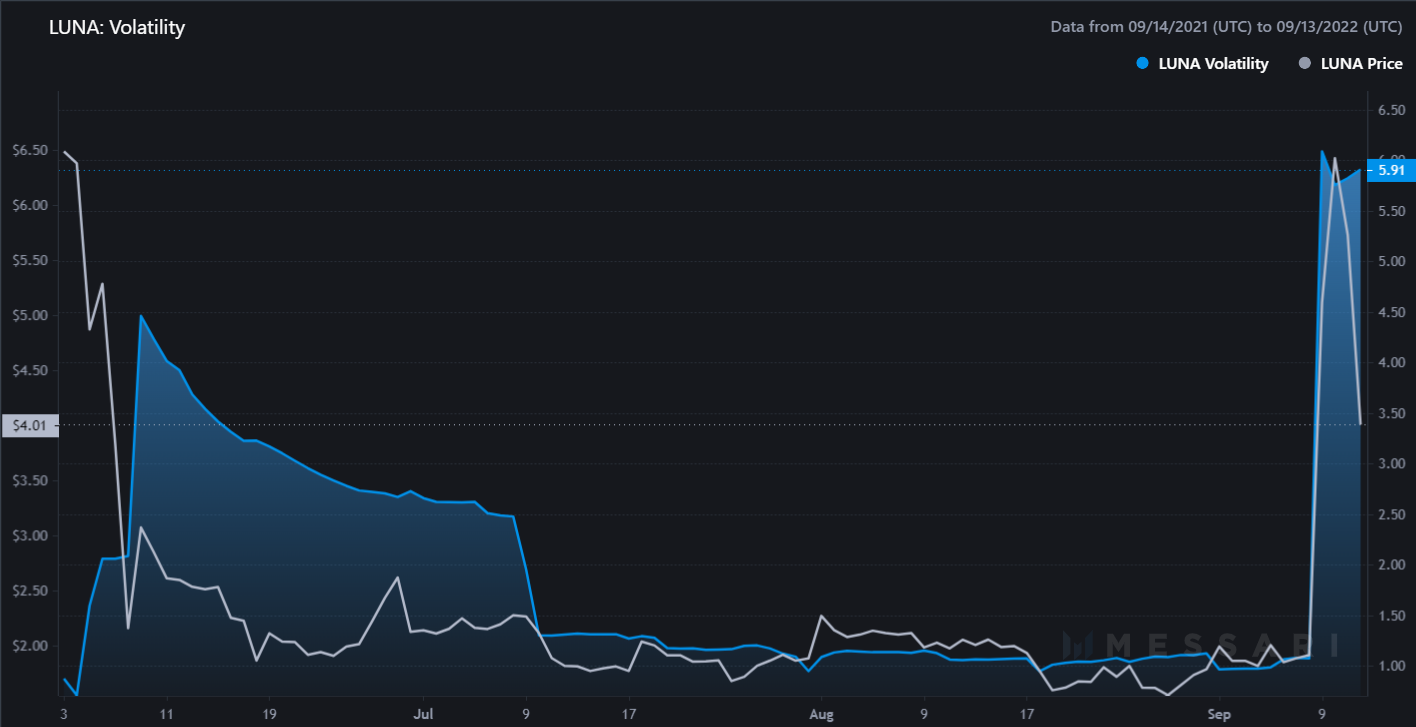Click the 3 date tick at axis start
1416x727 pixels.
tap(63, 715)
